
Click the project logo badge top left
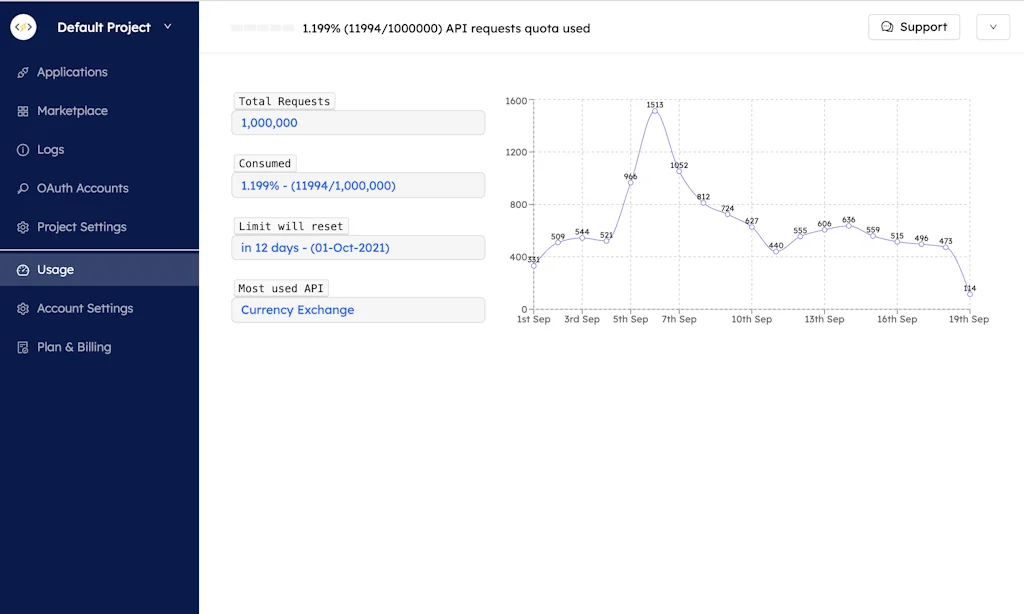coord(23,26)
